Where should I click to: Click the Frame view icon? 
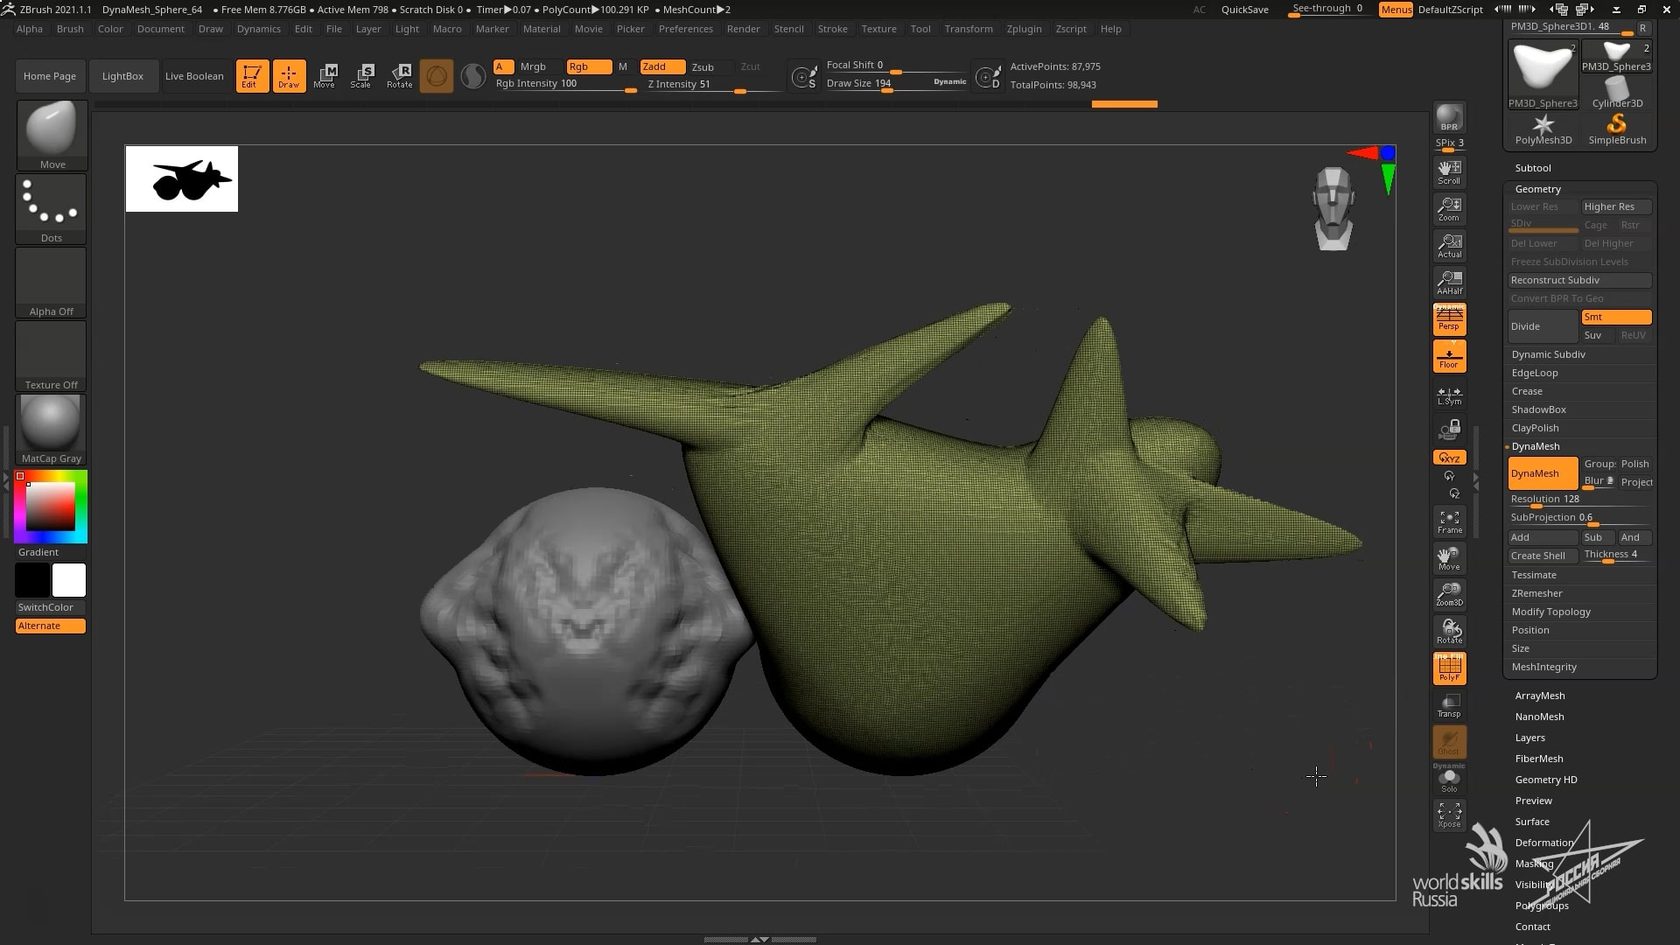point(1449,521)
